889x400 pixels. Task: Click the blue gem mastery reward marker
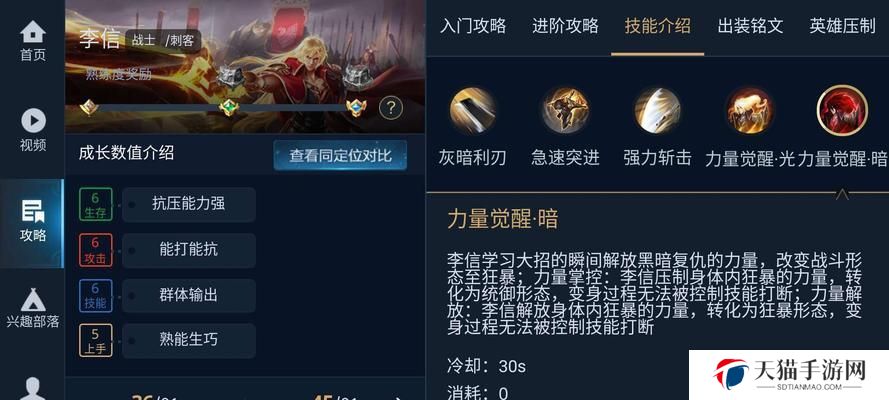tap(356, 107)
